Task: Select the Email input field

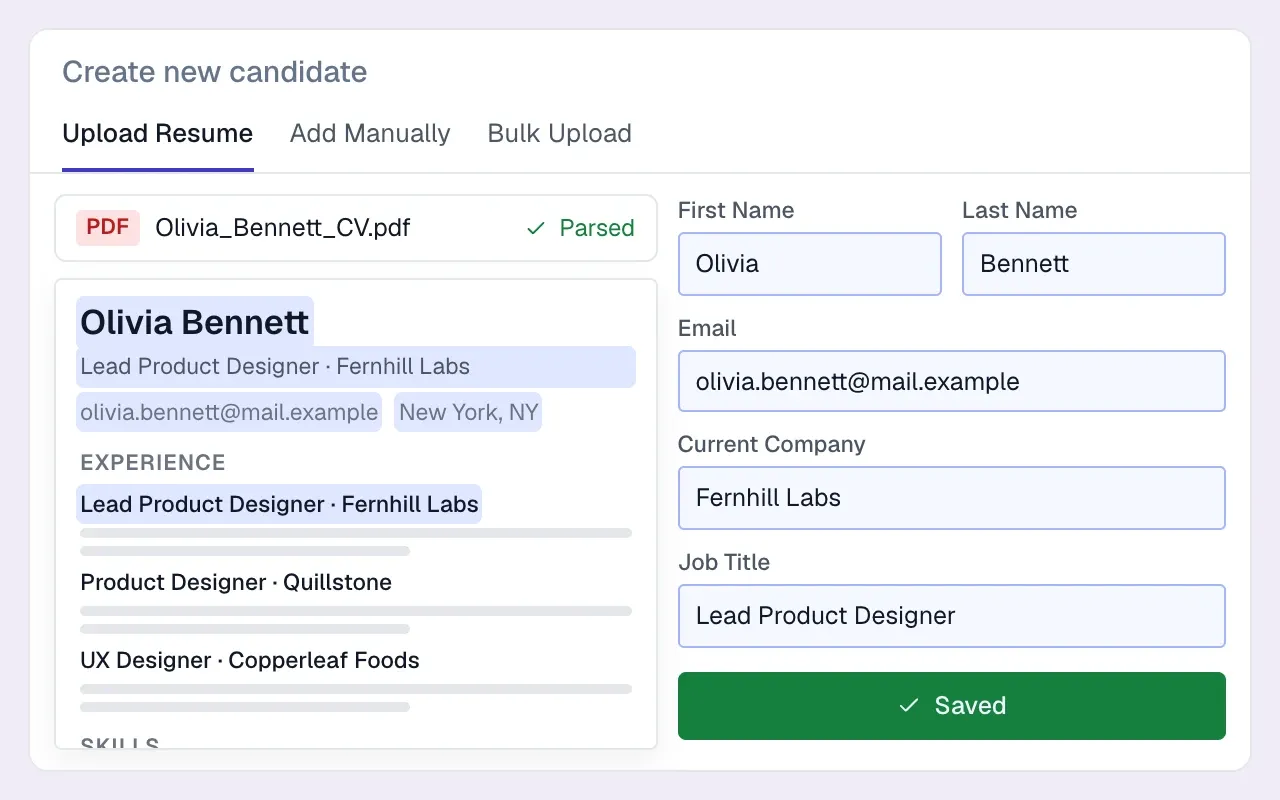Action: pyautogui.click(x=952, y=381)
